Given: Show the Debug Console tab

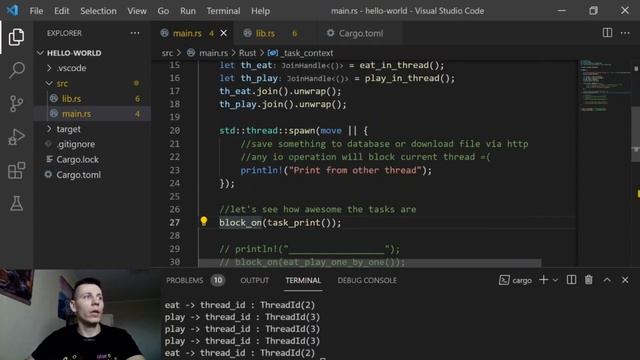Looking at the screenshot, I should [x=367, y=280].
